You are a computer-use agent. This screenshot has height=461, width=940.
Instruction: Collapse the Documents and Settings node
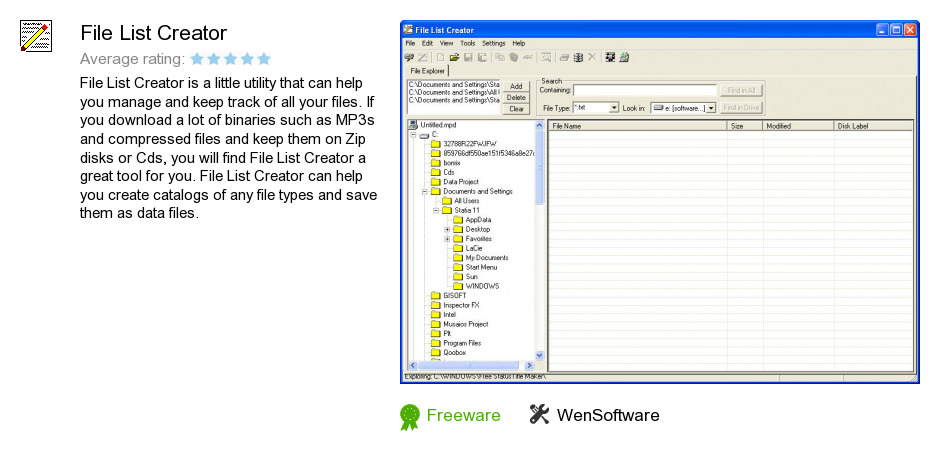[x=424, y=191]
